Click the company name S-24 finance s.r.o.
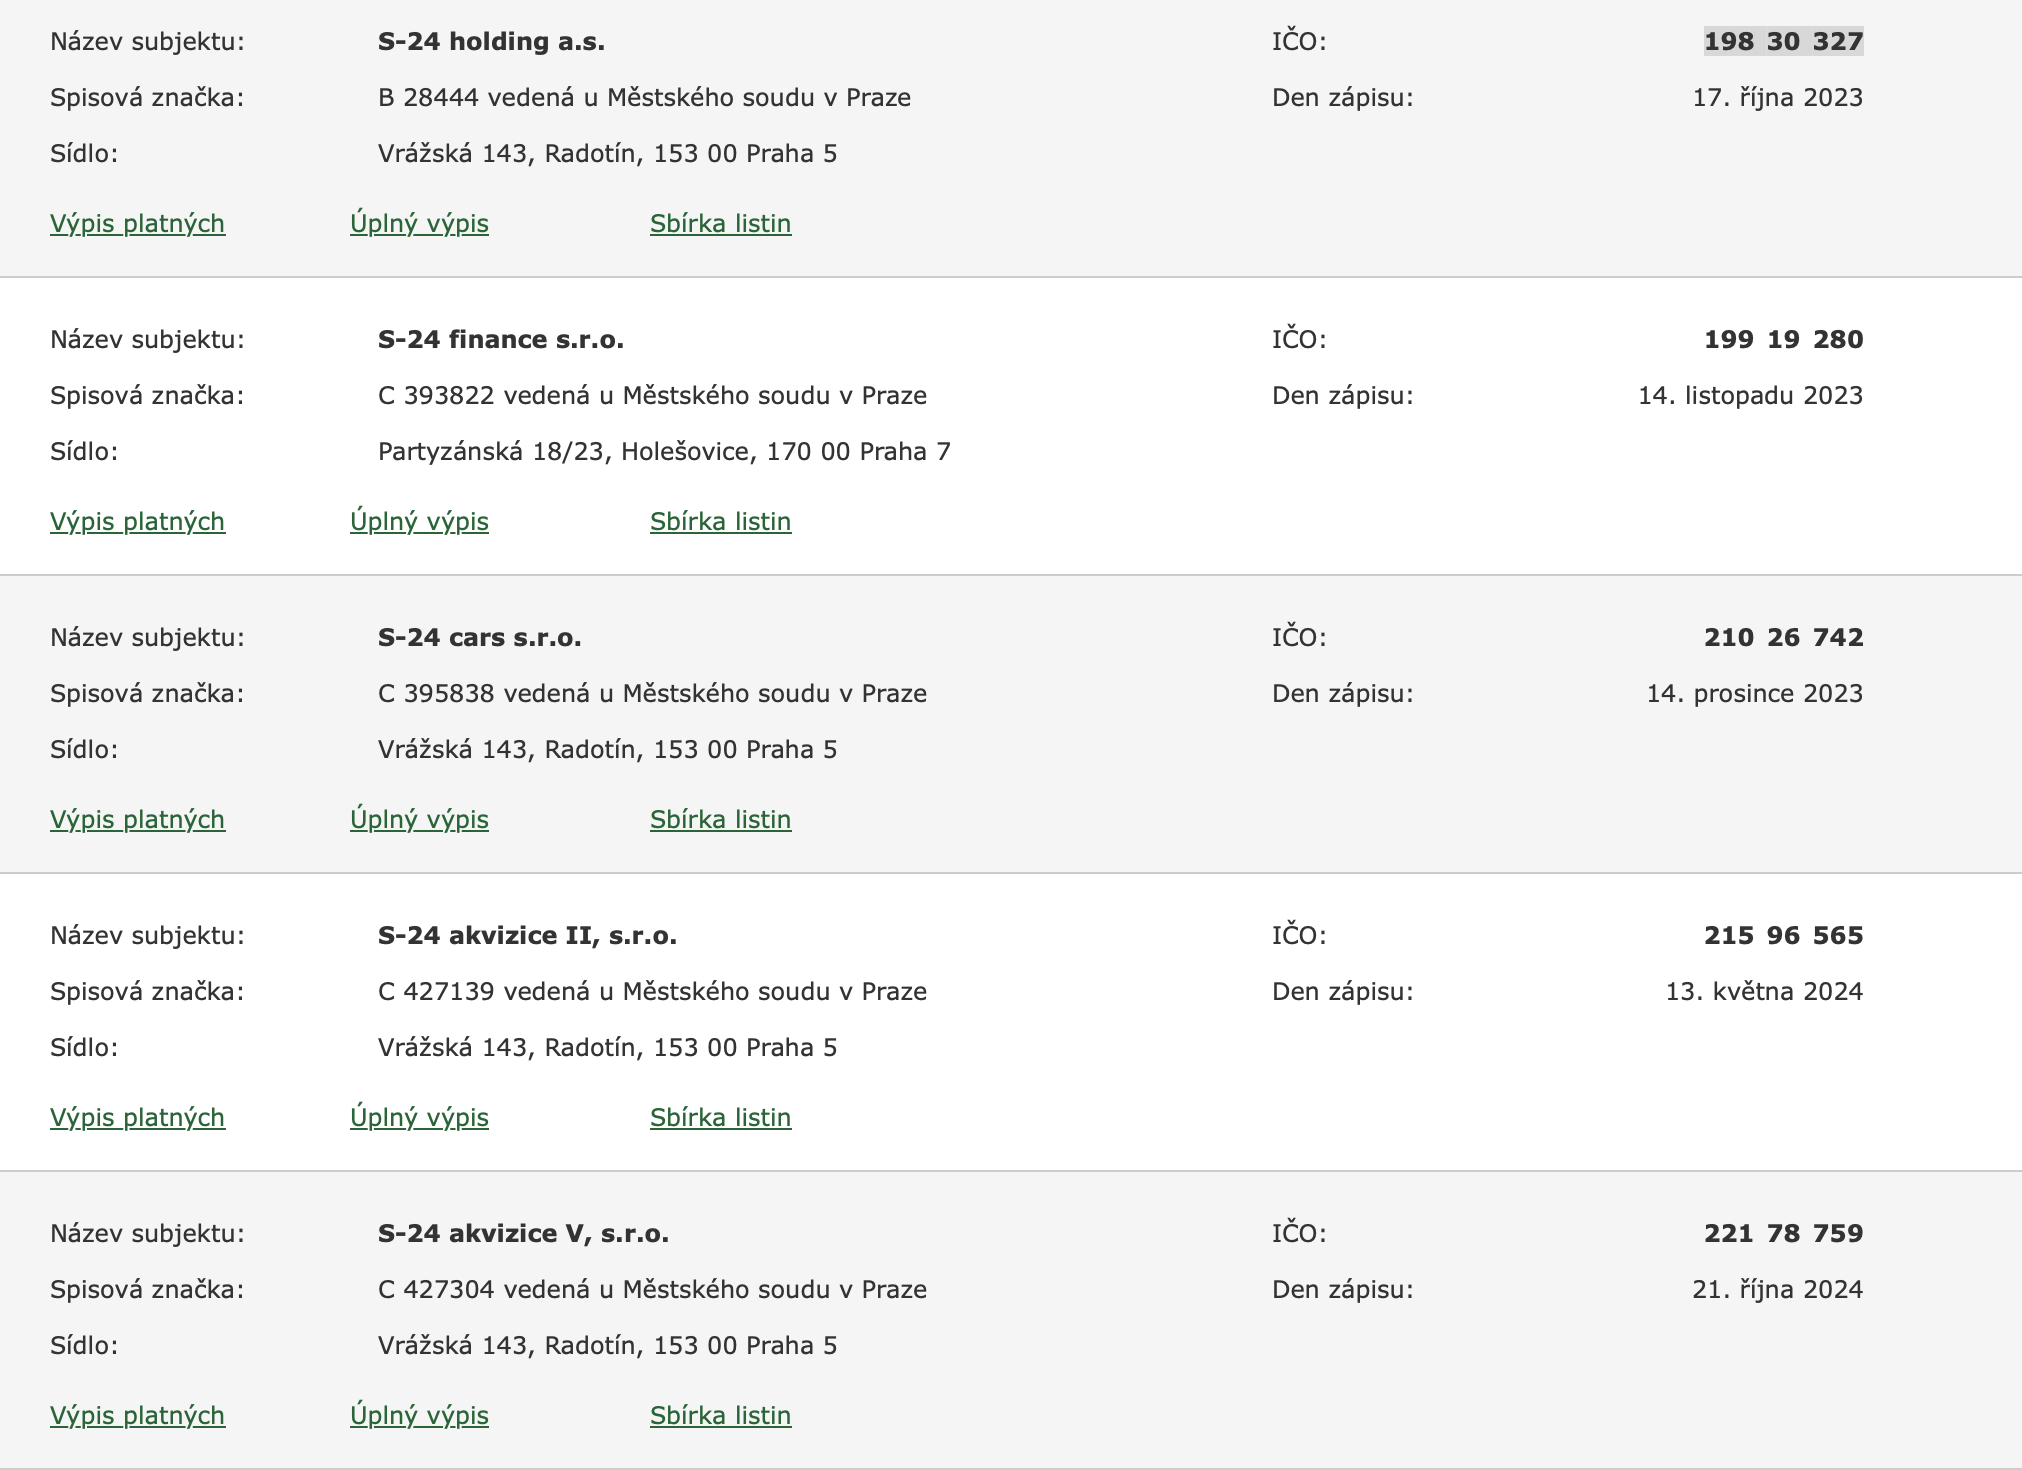2022x1470 pixels. click(500, 339)
